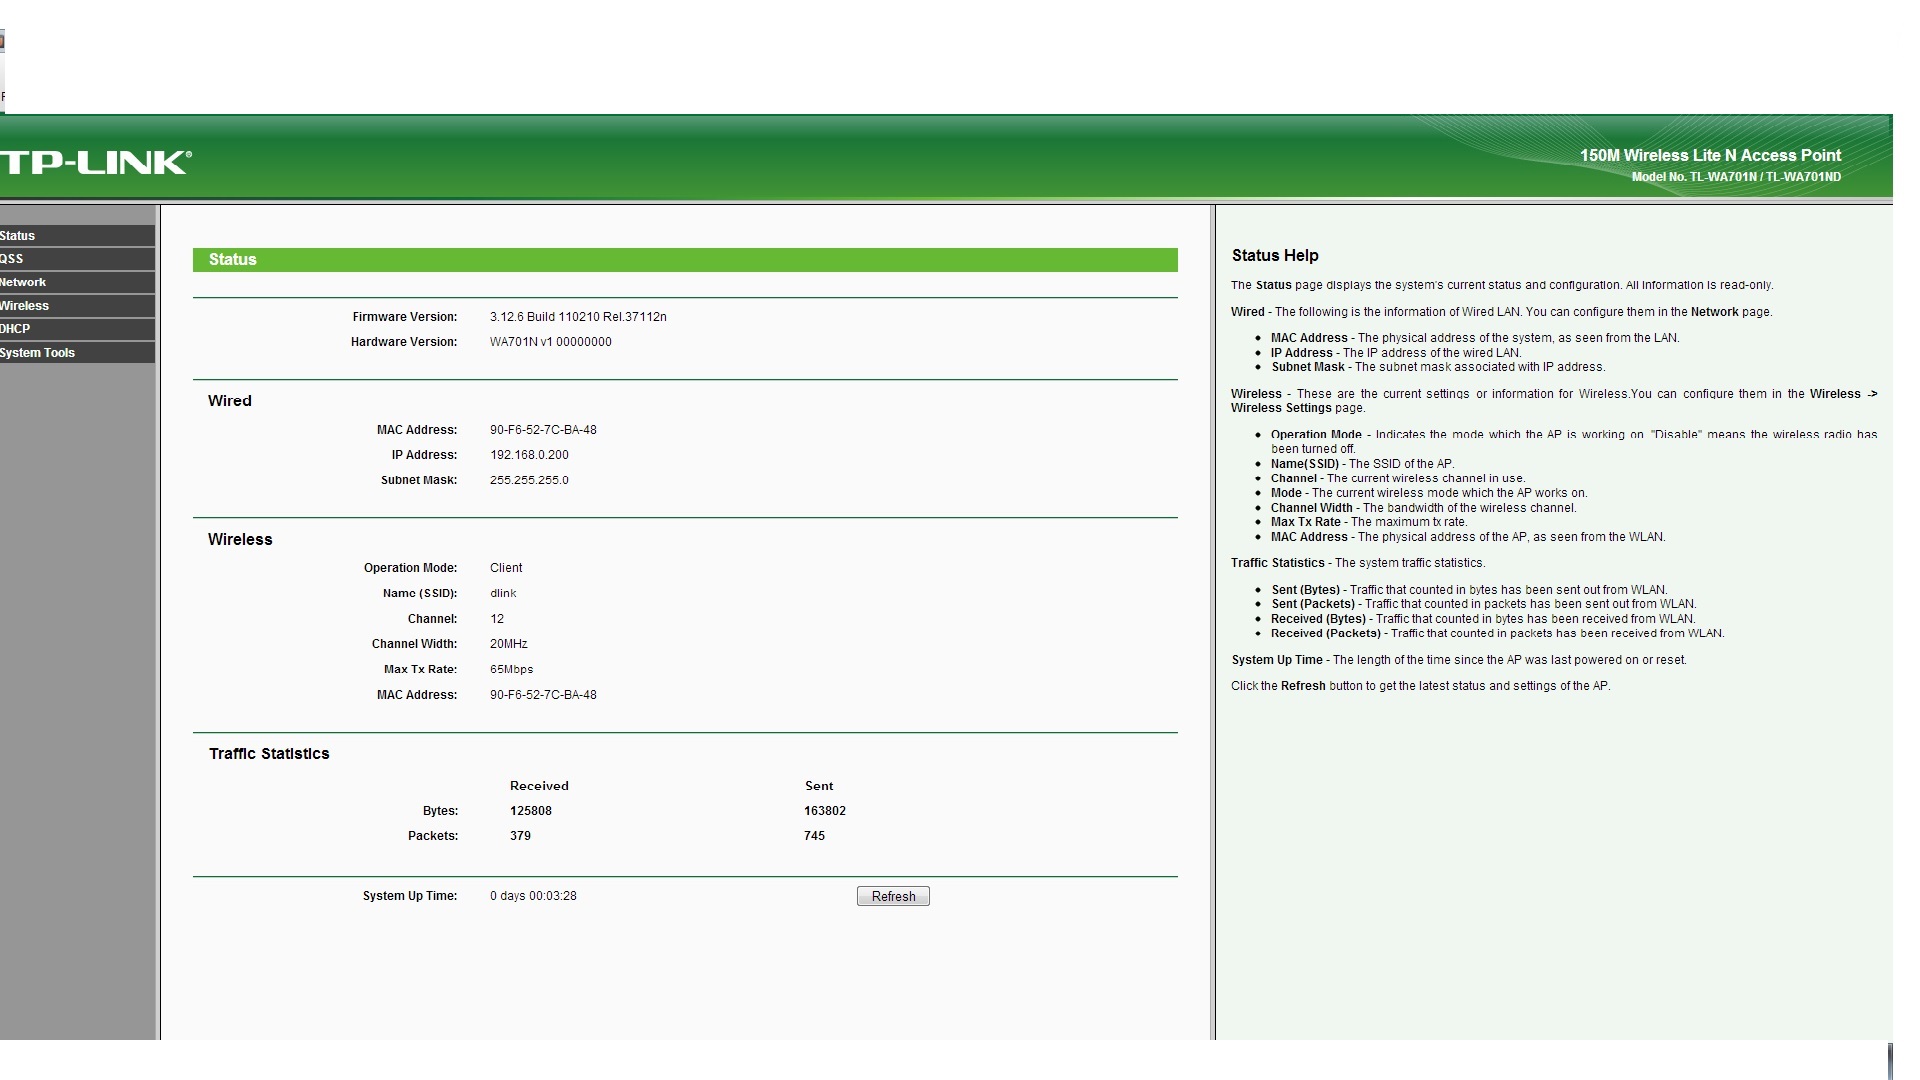Click the Traffic Statistics heading

point(269,754)
